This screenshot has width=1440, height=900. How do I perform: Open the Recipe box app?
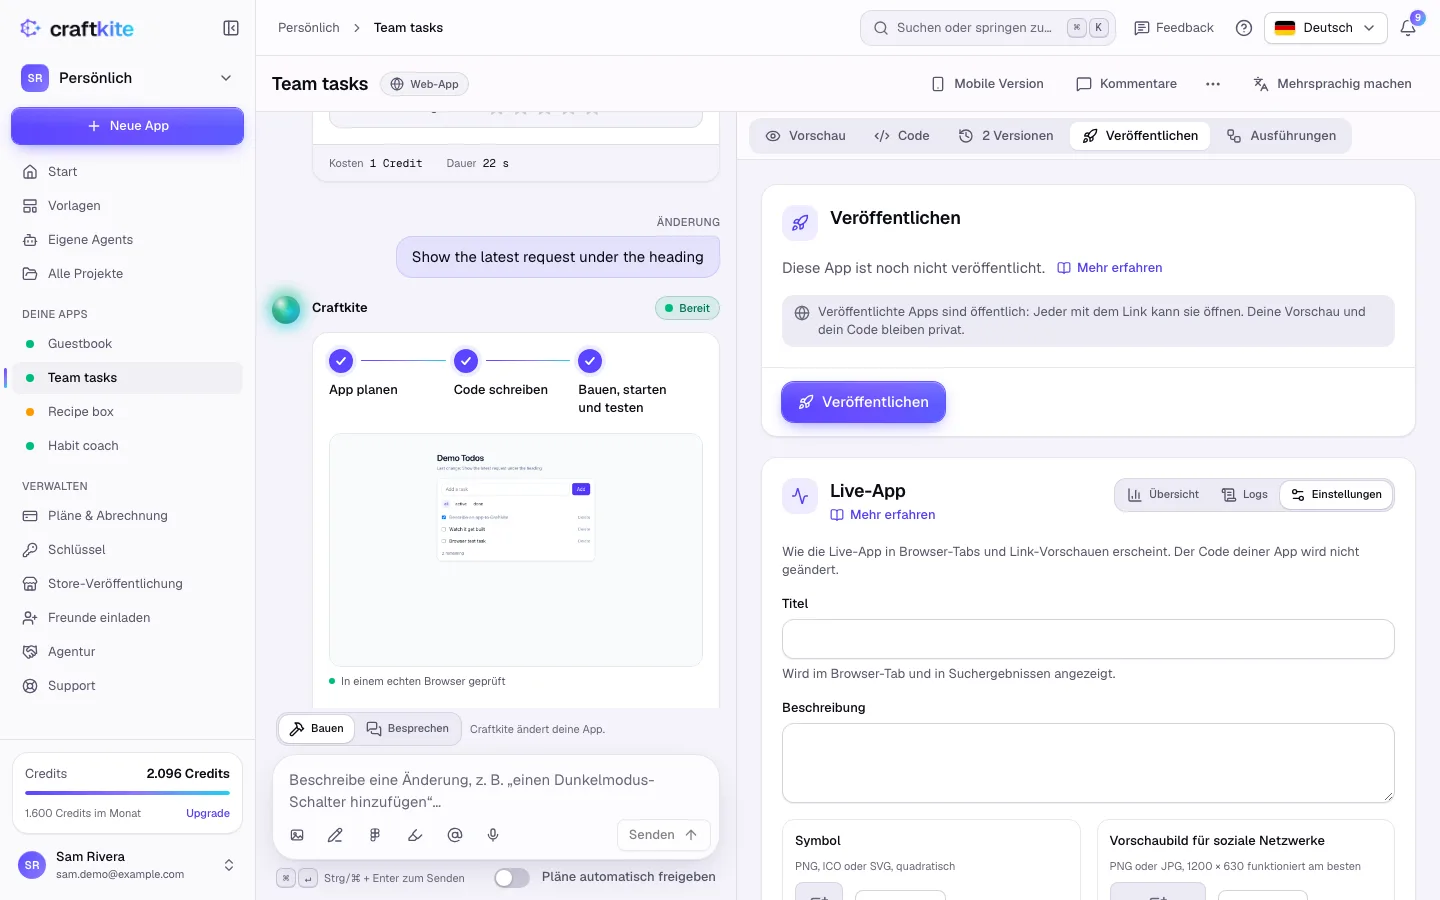[x=127, y=412]
